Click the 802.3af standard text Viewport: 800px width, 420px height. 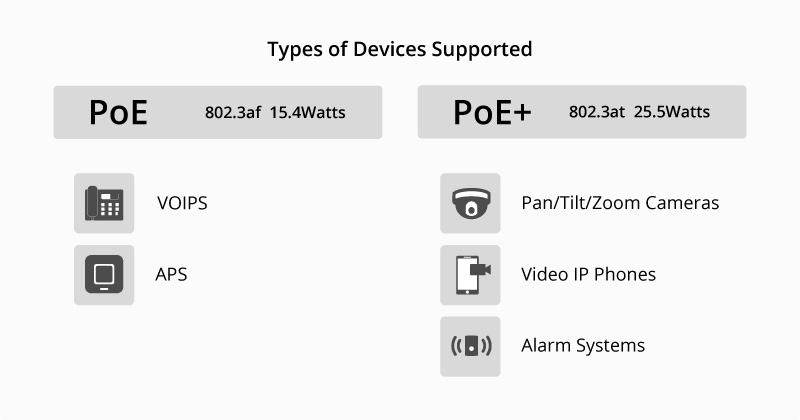pyautogui.click(x=232, y=112)
